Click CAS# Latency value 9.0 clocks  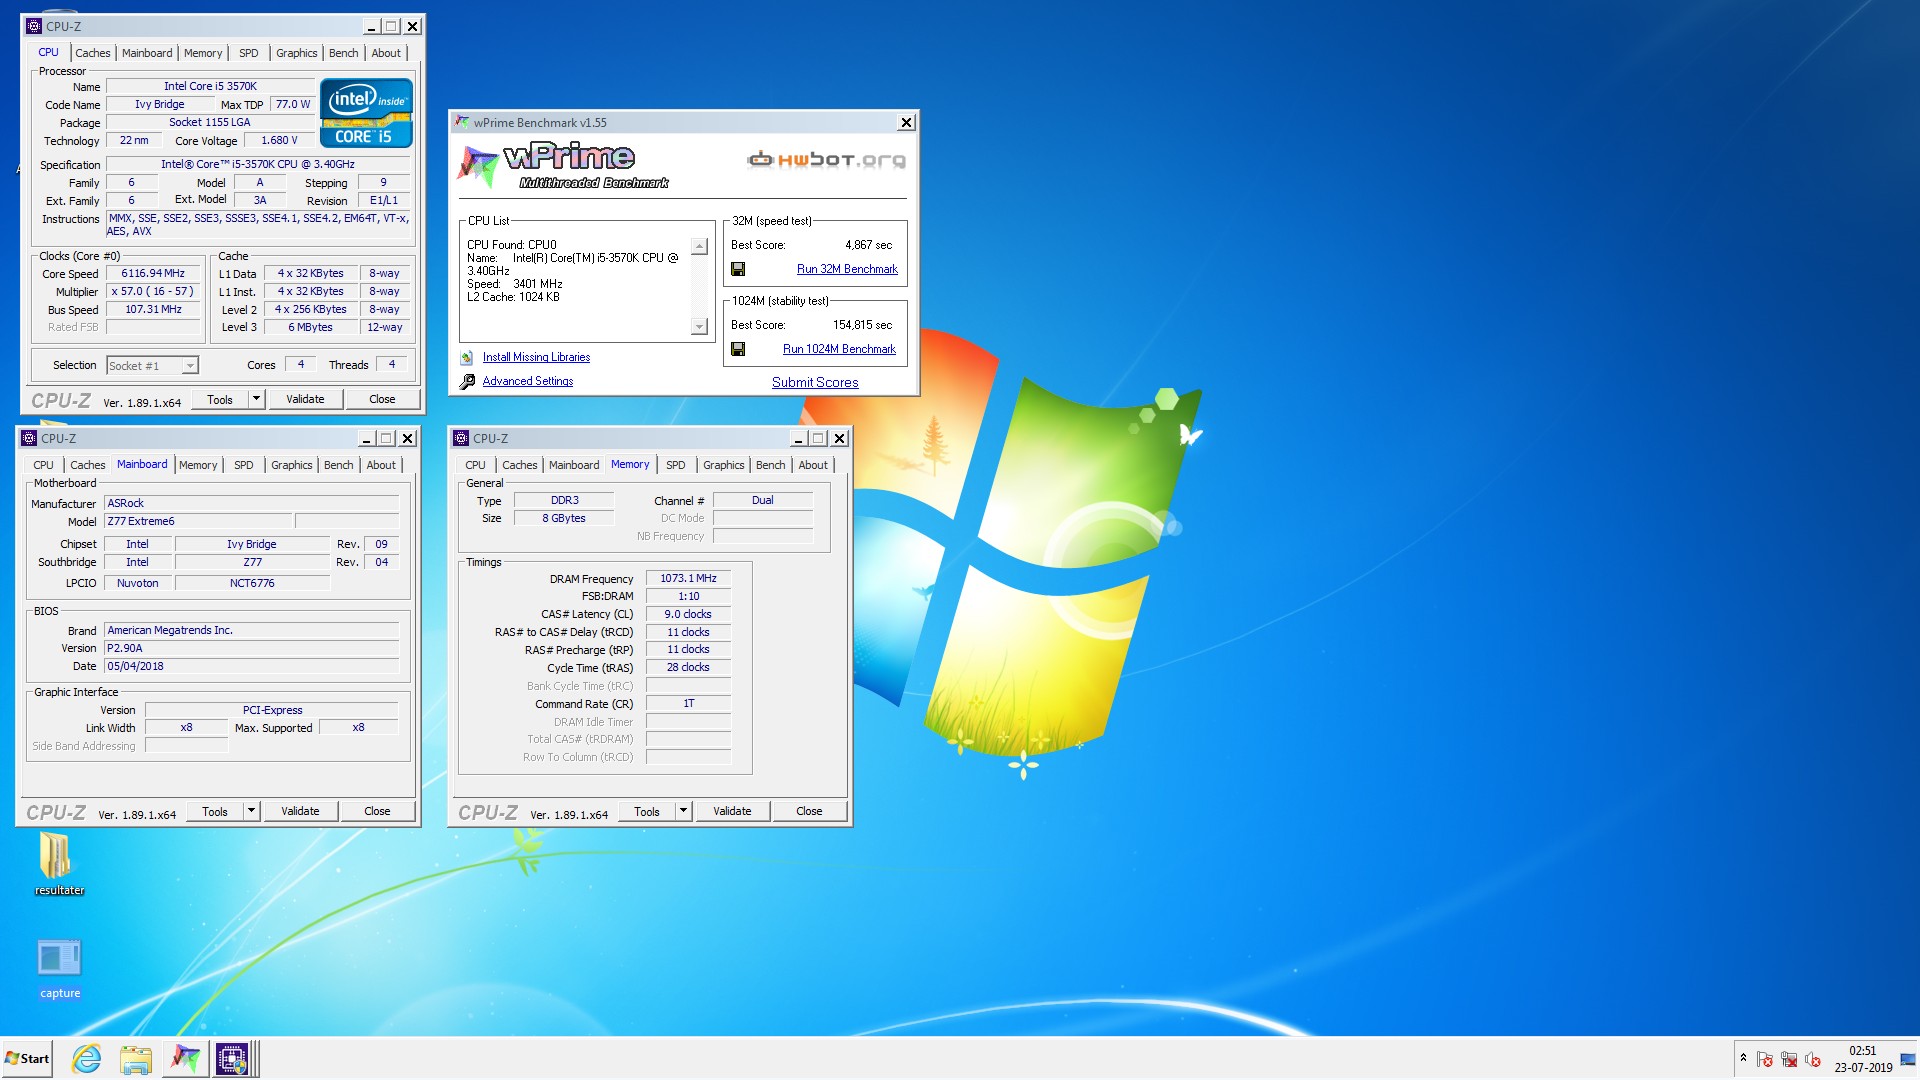click(x=688, y=614)
